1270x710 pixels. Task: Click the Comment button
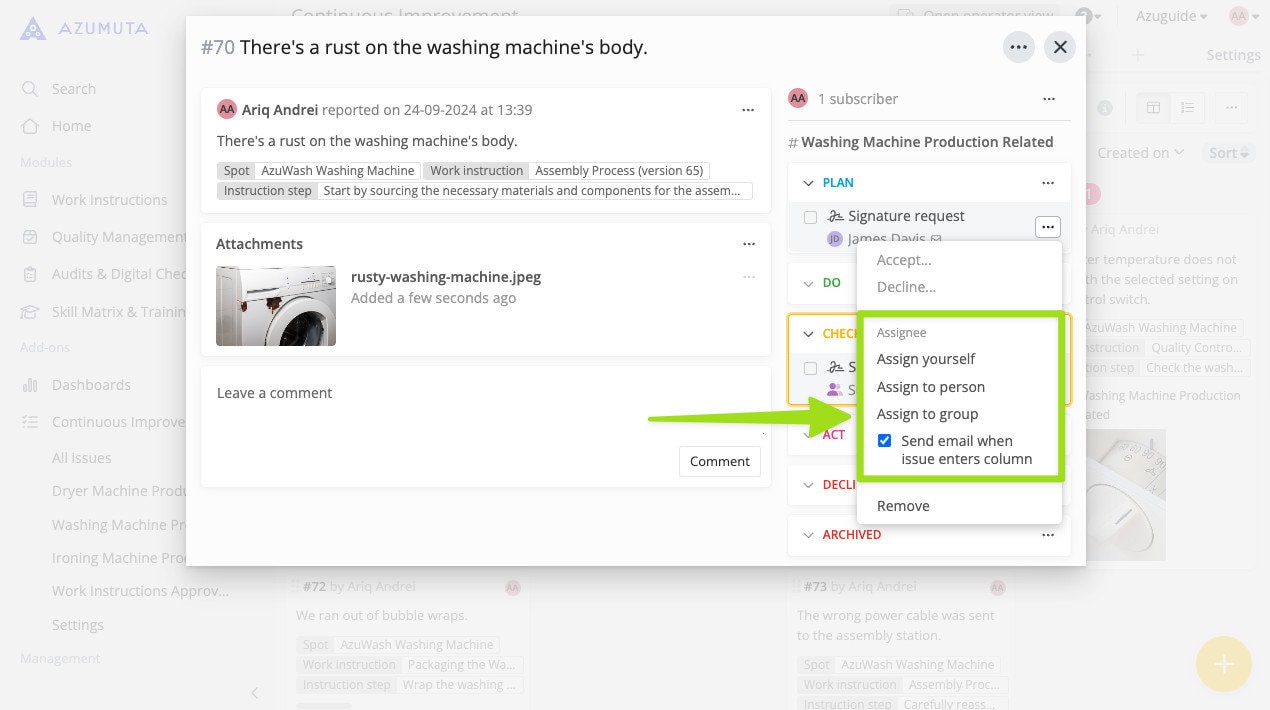[x=719, y=461]
